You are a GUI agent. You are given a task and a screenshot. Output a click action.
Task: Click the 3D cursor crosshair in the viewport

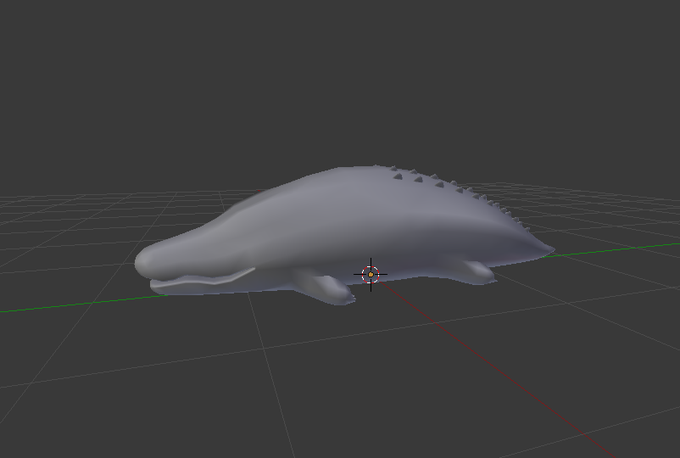[x=370, y=275]
